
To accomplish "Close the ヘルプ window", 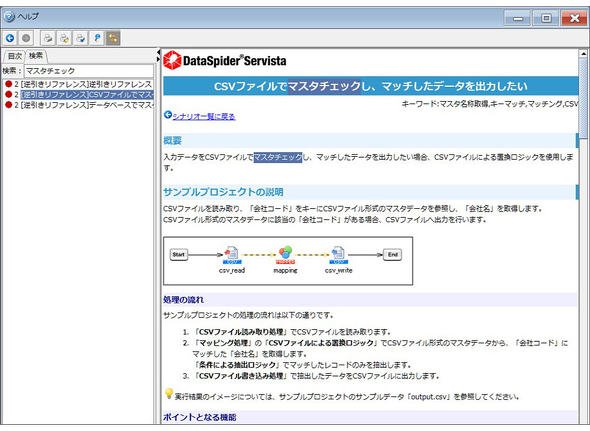I will point(574,18).
